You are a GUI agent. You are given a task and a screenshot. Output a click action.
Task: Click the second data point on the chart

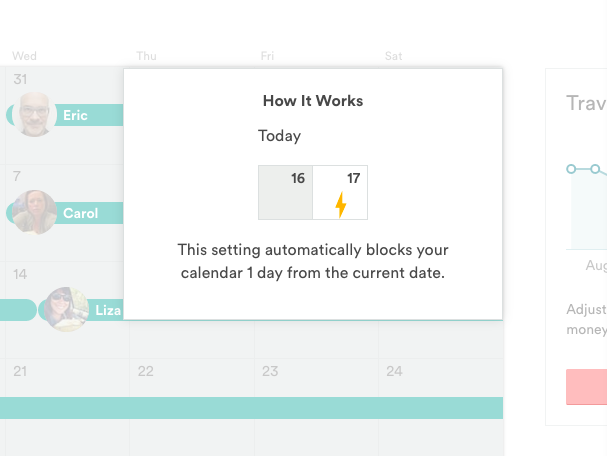tap(595, 169)
